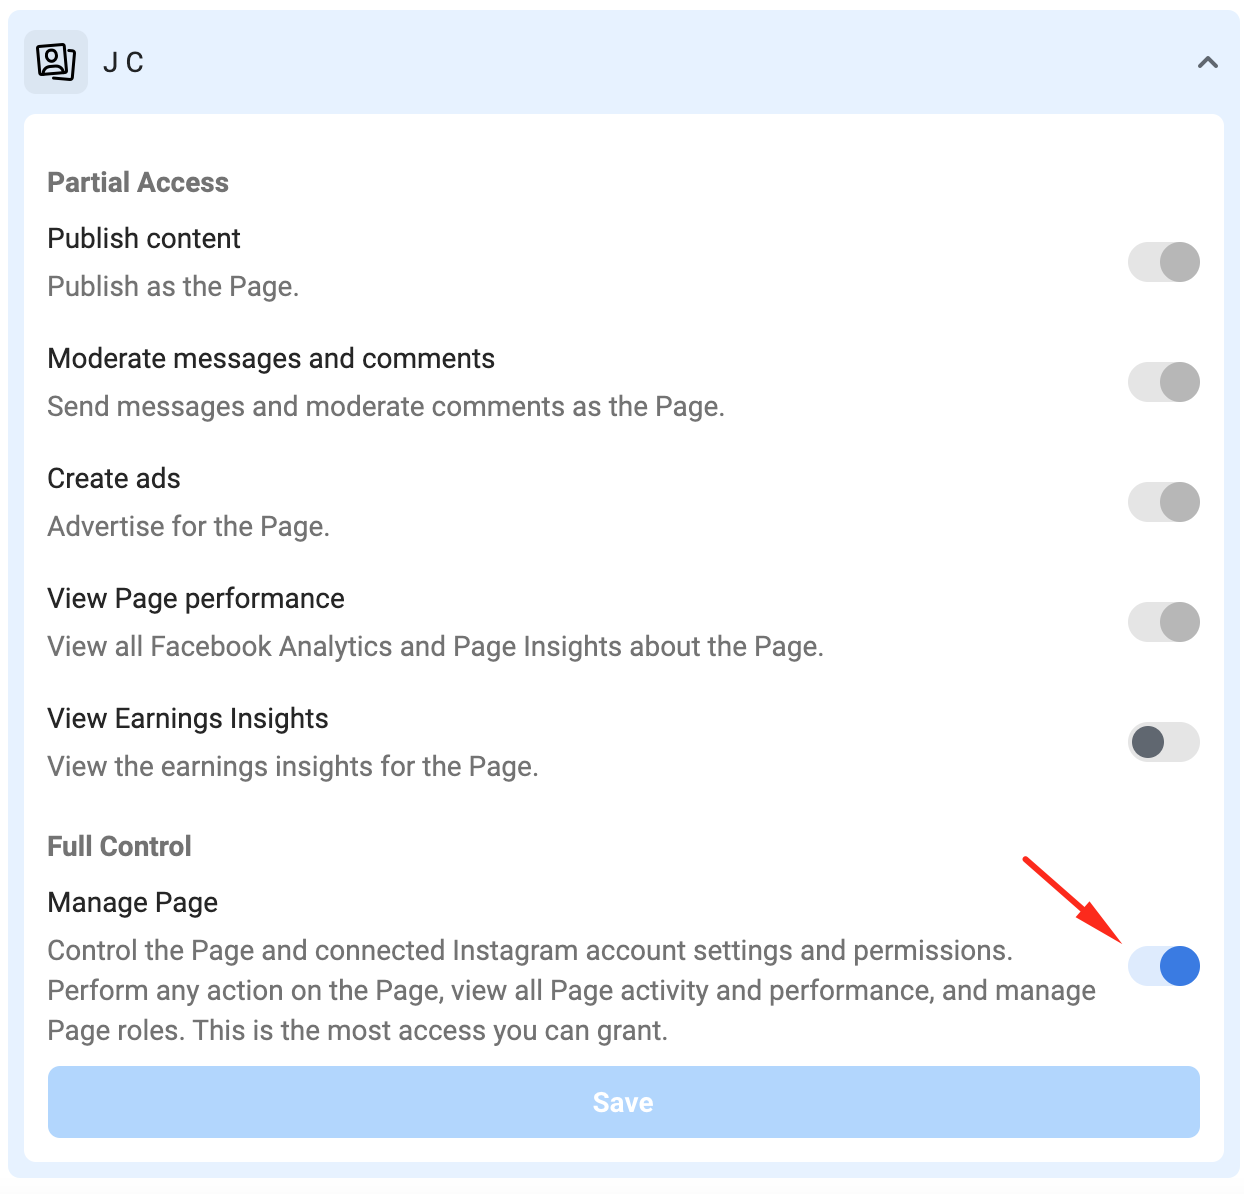Toggle the Publish content switch
Image resolution: width=1244 pixels, height=1194 pixels.
click(1163, 262)
